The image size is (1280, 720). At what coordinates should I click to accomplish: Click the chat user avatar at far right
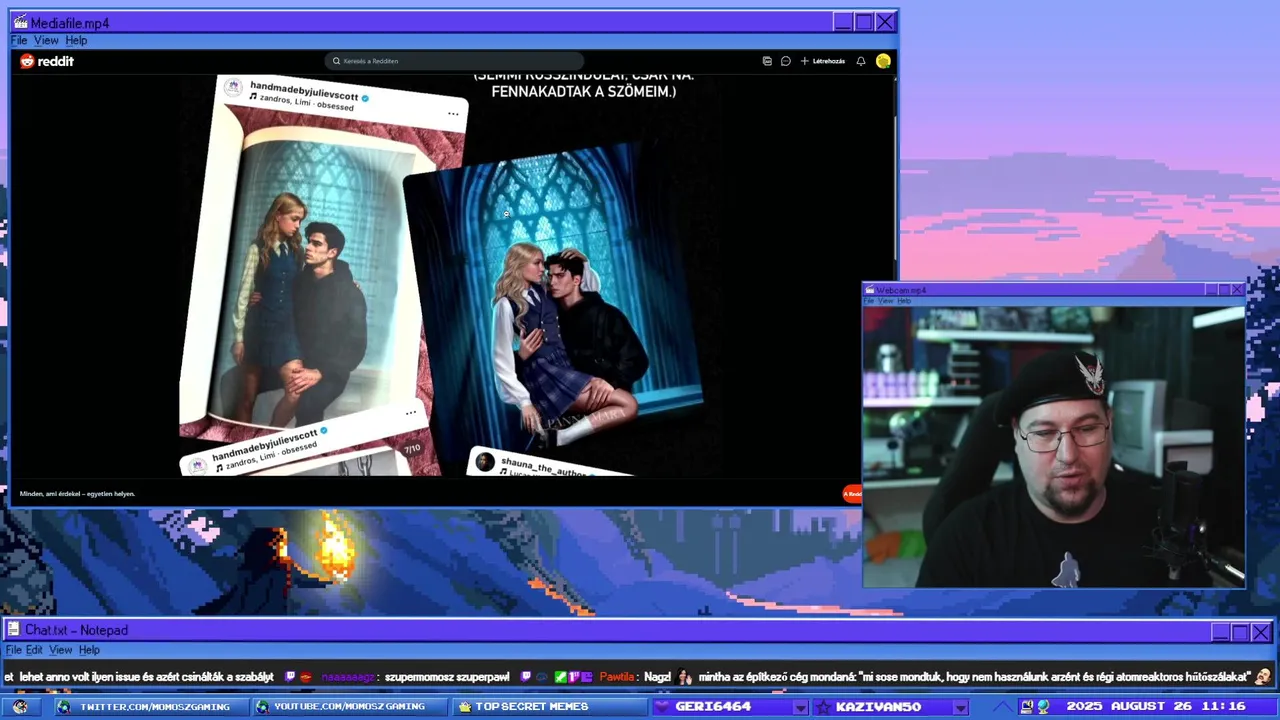(1264, 677)
